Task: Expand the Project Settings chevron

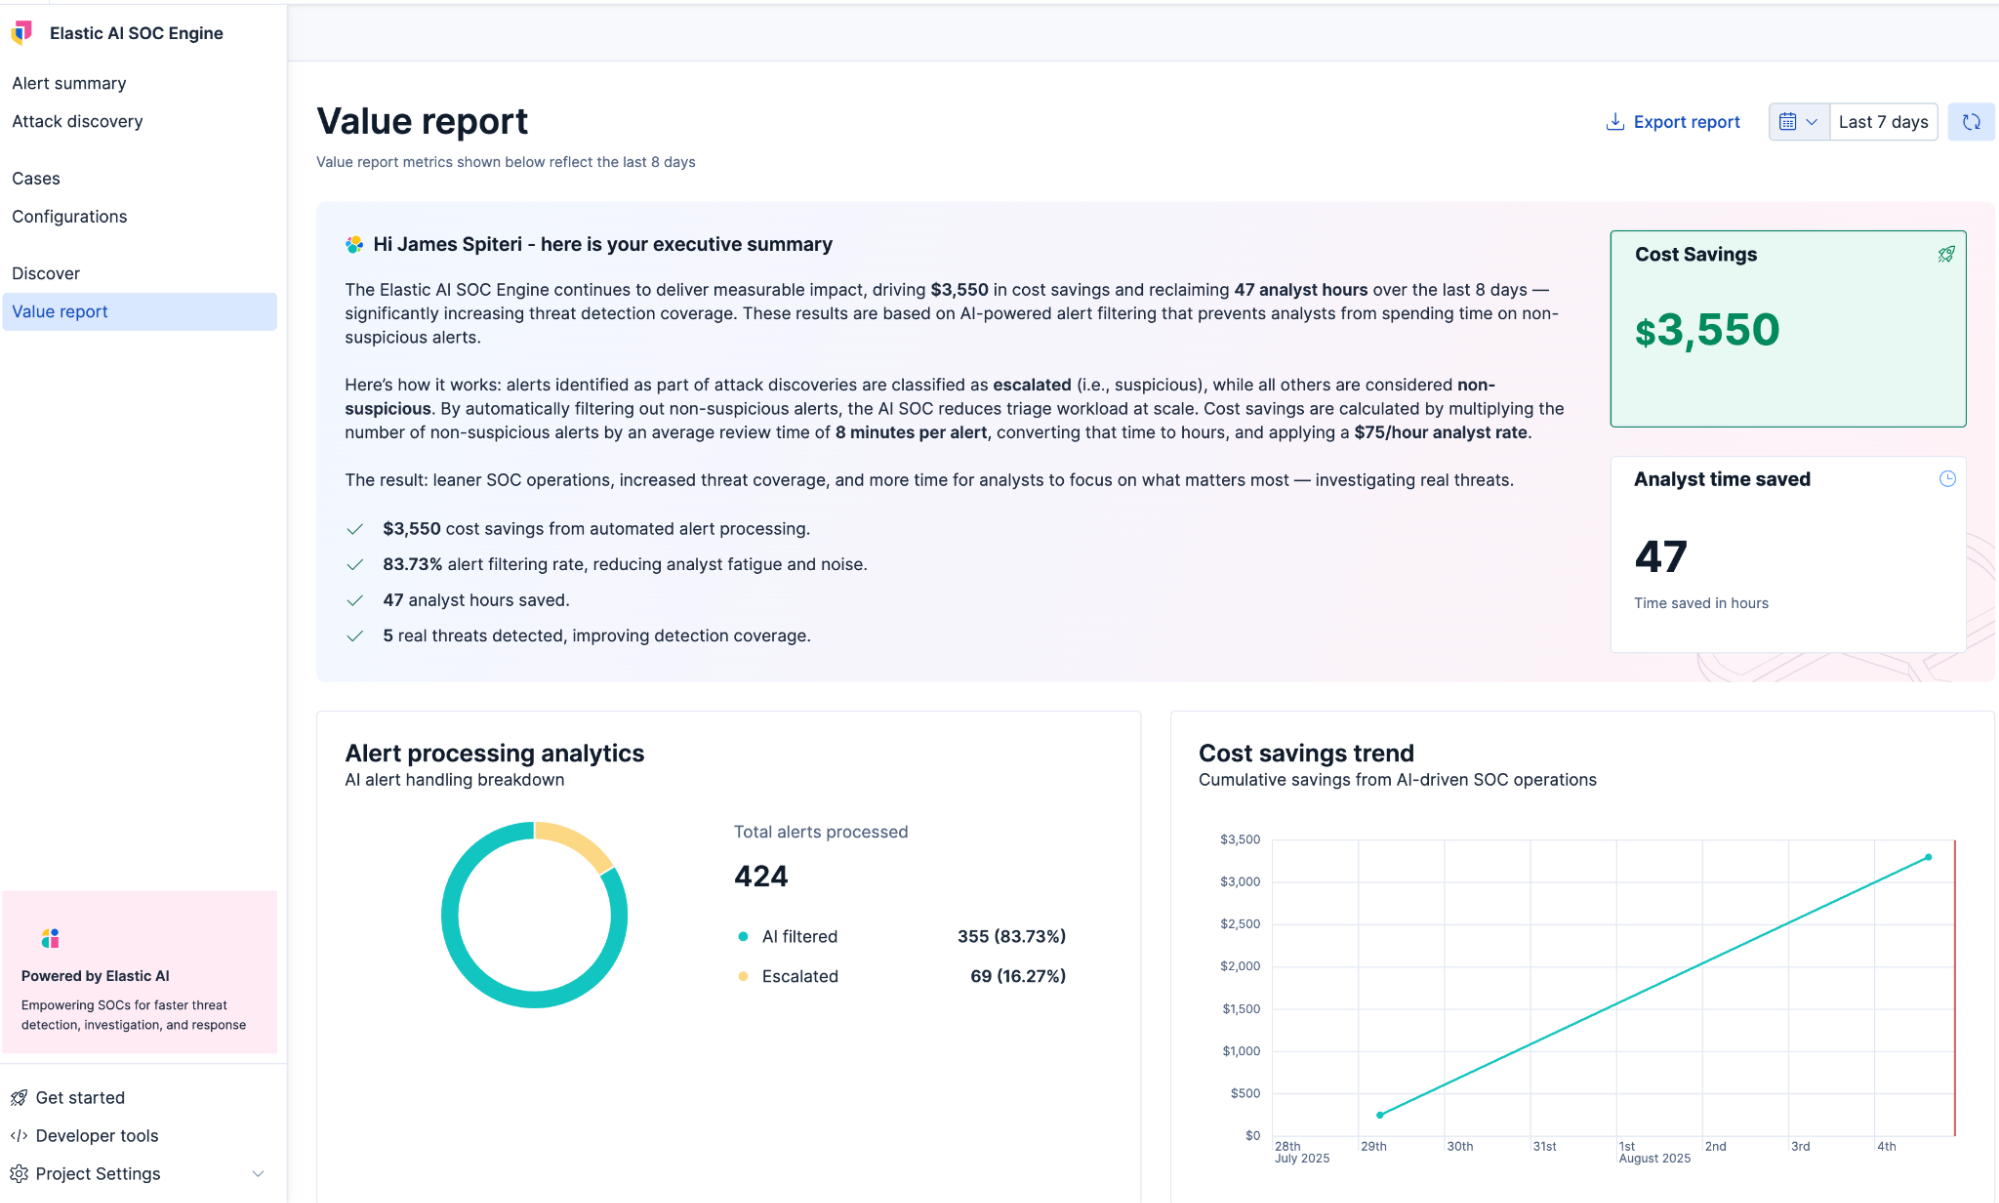Action: 258,1173
